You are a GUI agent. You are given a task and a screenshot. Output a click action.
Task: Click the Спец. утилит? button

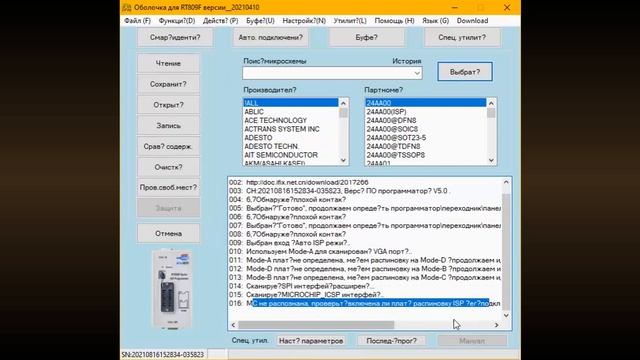(x=462, y=38)
